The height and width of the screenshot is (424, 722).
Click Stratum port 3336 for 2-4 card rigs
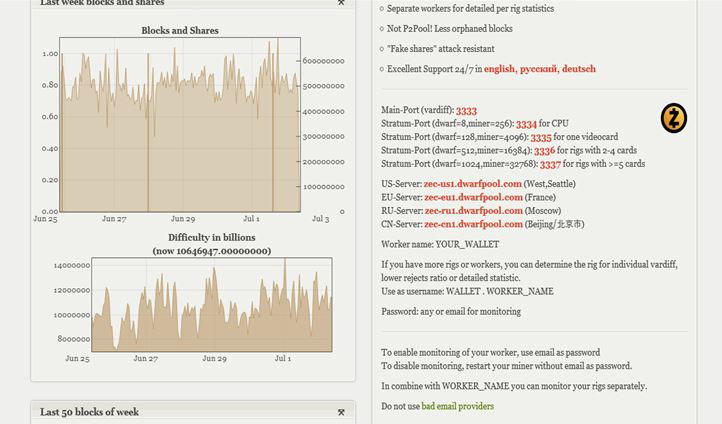(544, 151)
